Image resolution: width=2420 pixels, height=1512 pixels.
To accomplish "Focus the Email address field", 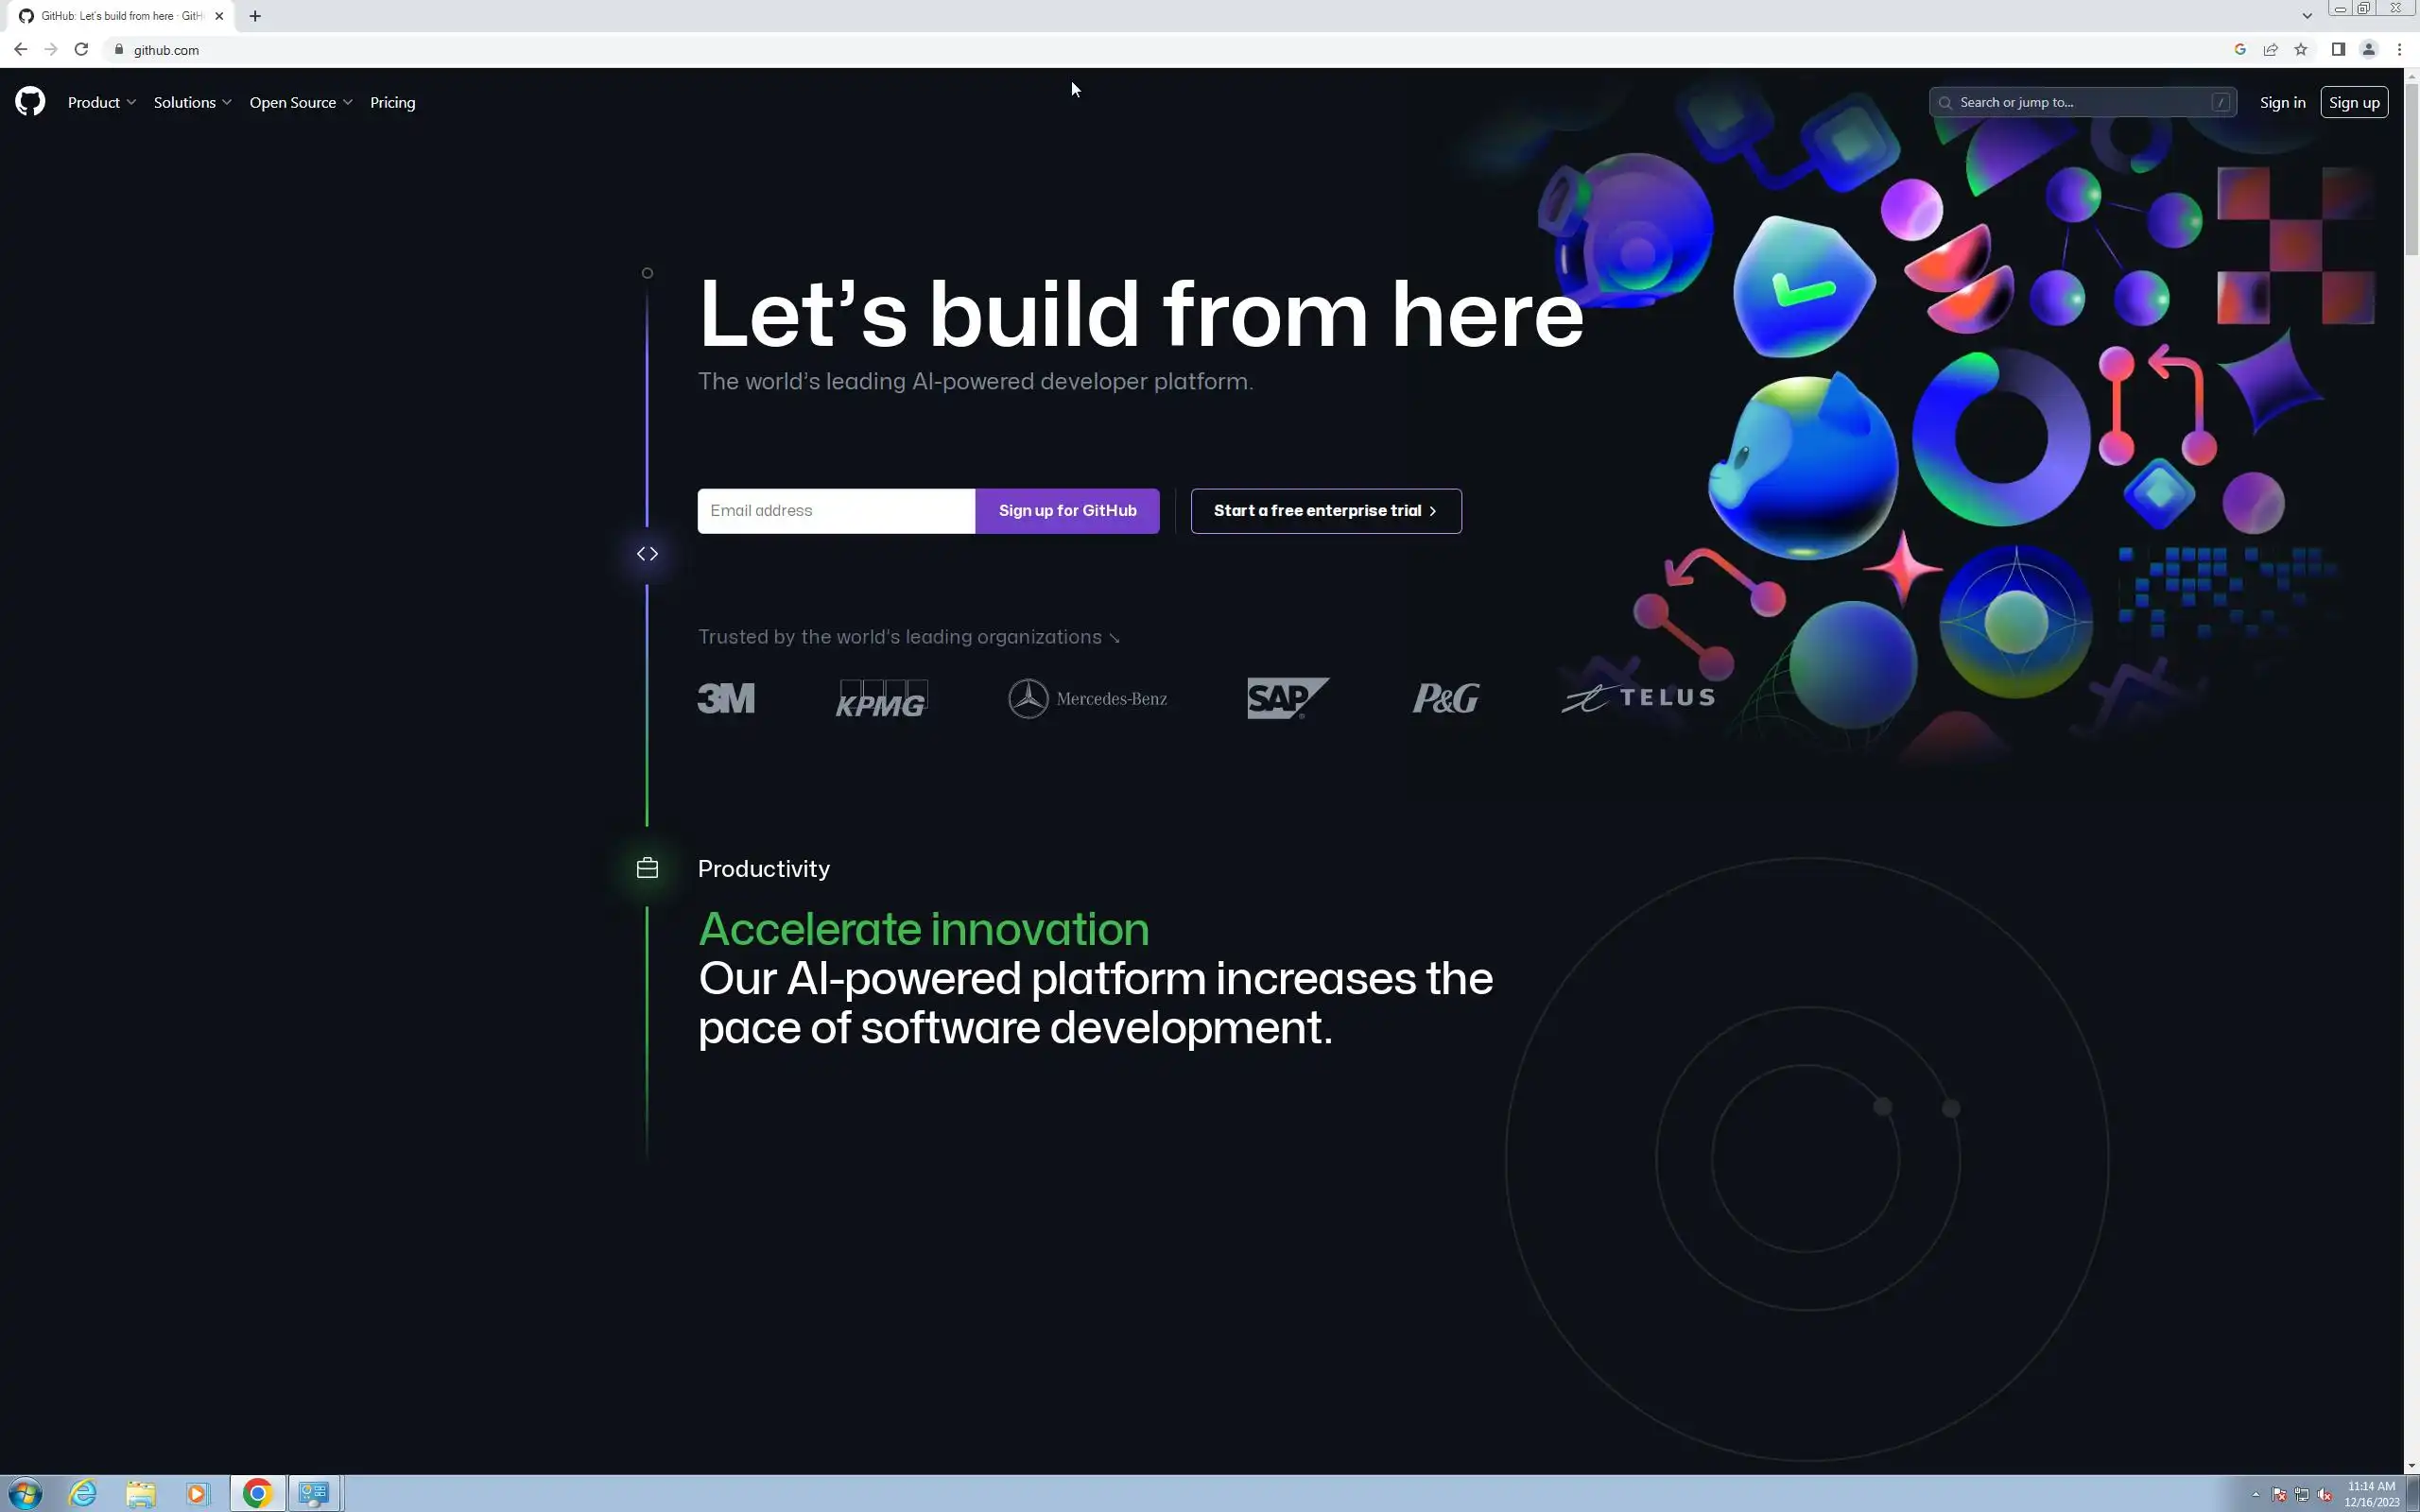I will tap(836, 511).
